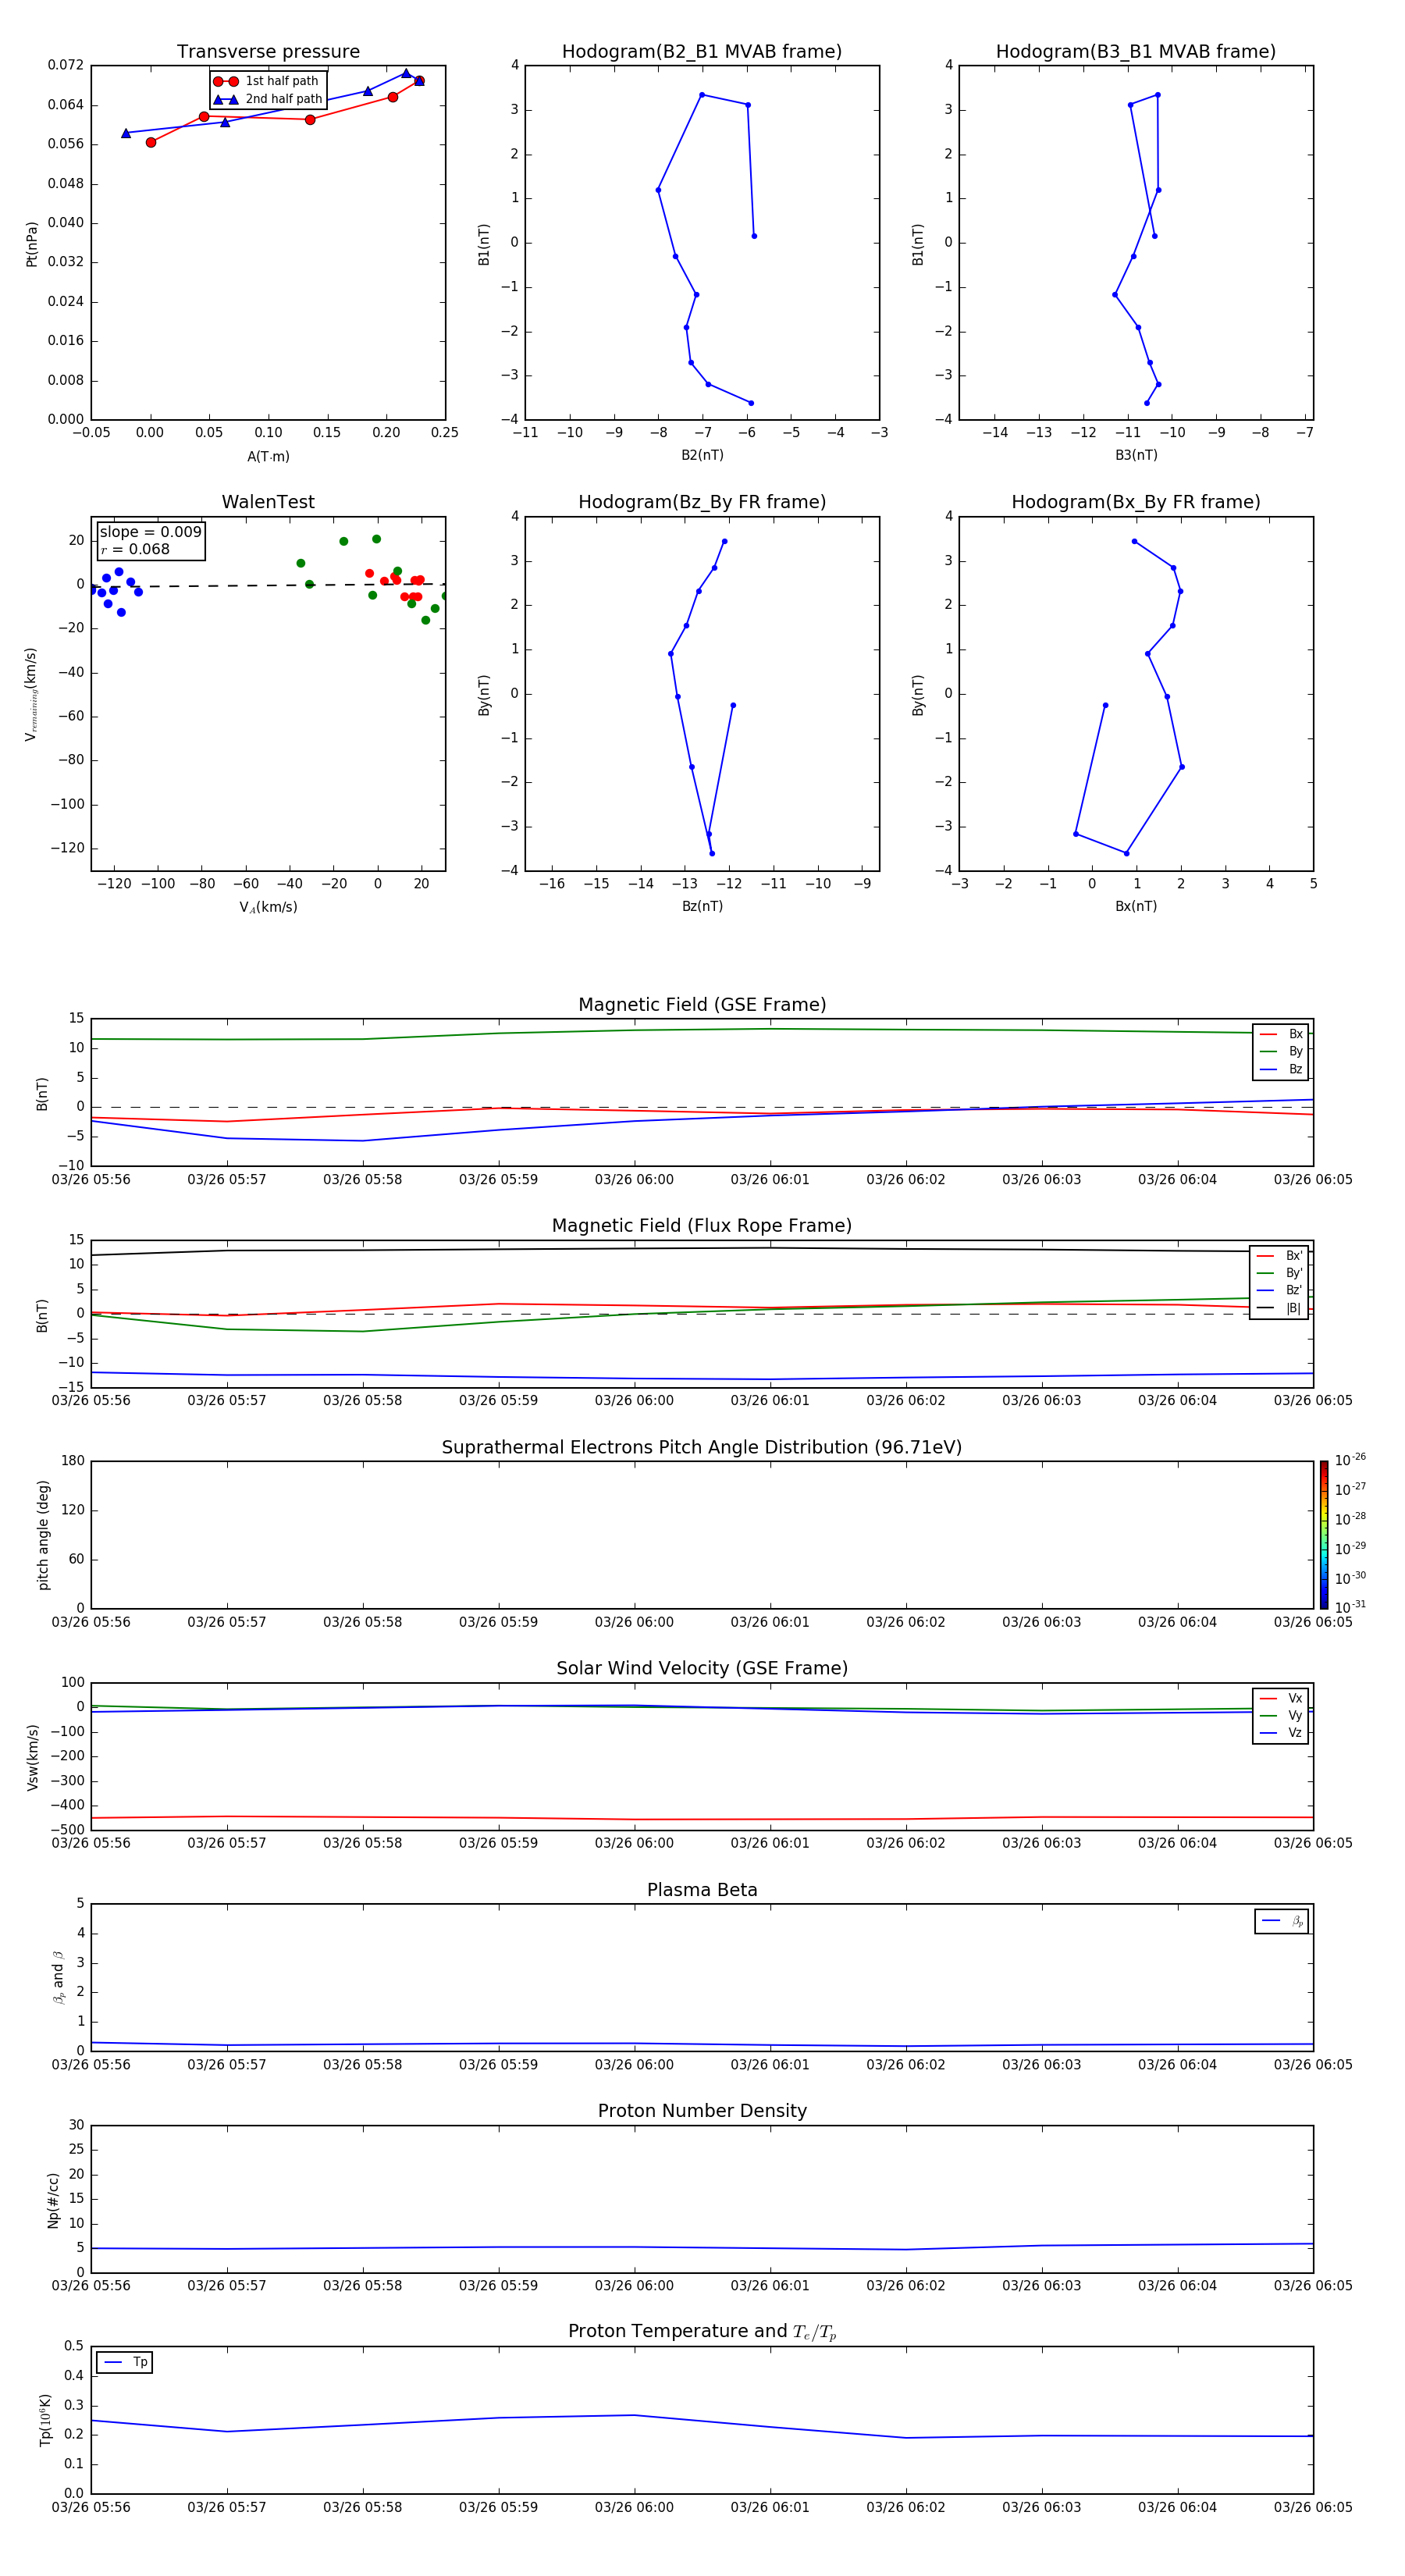The height and width of the screenshot is (2576, 1405).
Task: Click '03/26 06:00' tick under GSE magnetic field
Action: [x=634, y=1180]
